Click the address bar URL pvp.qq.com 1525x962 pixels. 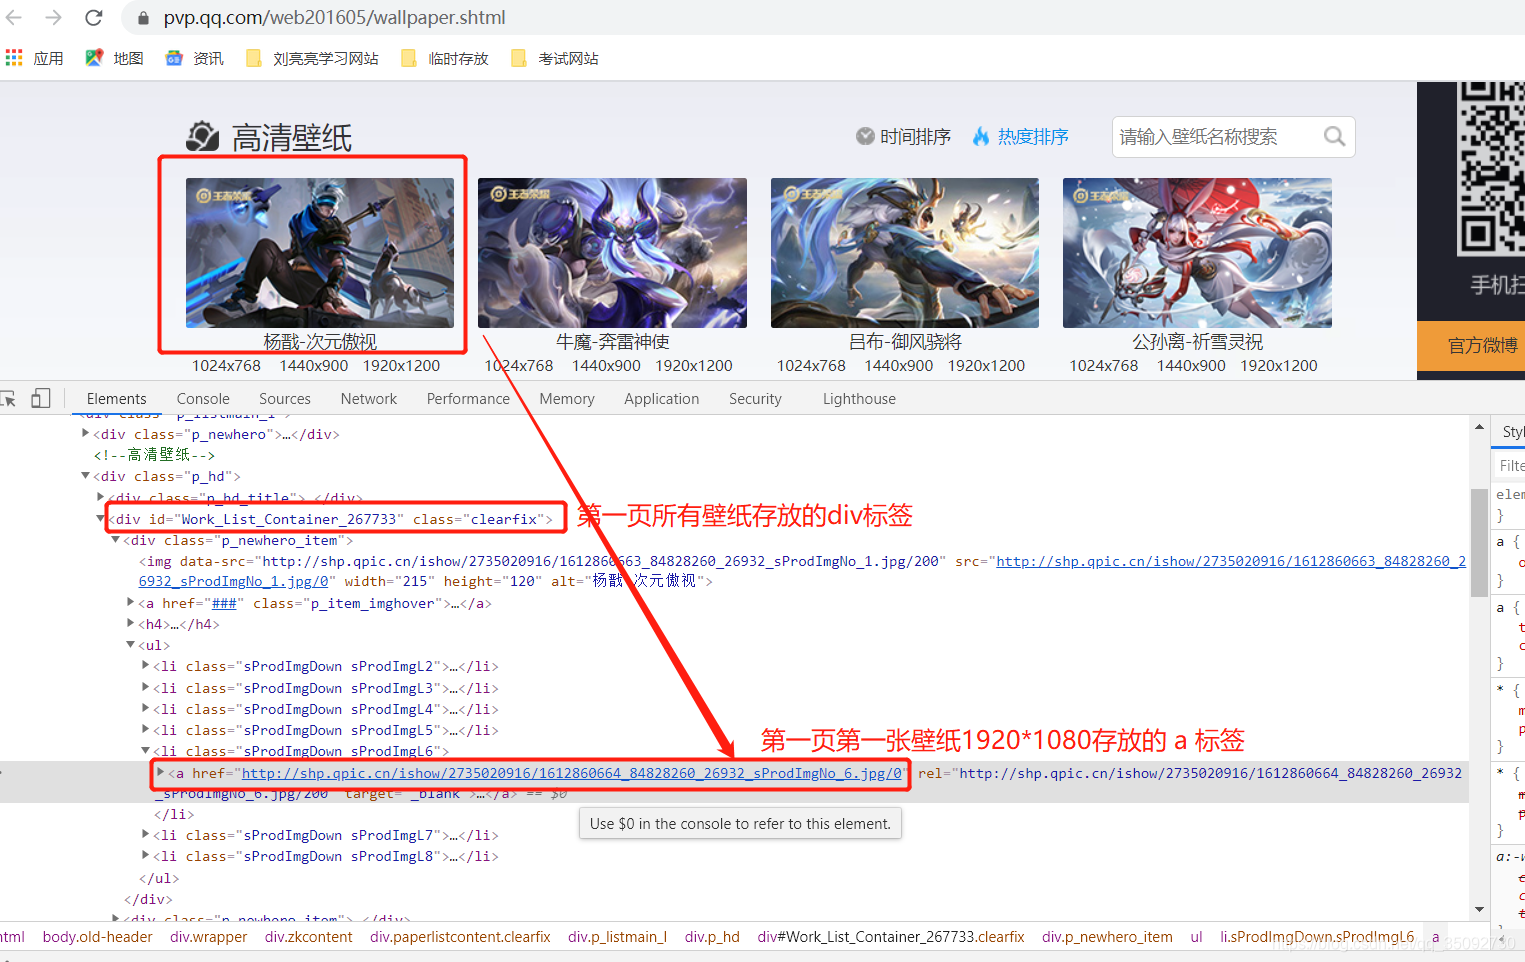pos(334,18)
